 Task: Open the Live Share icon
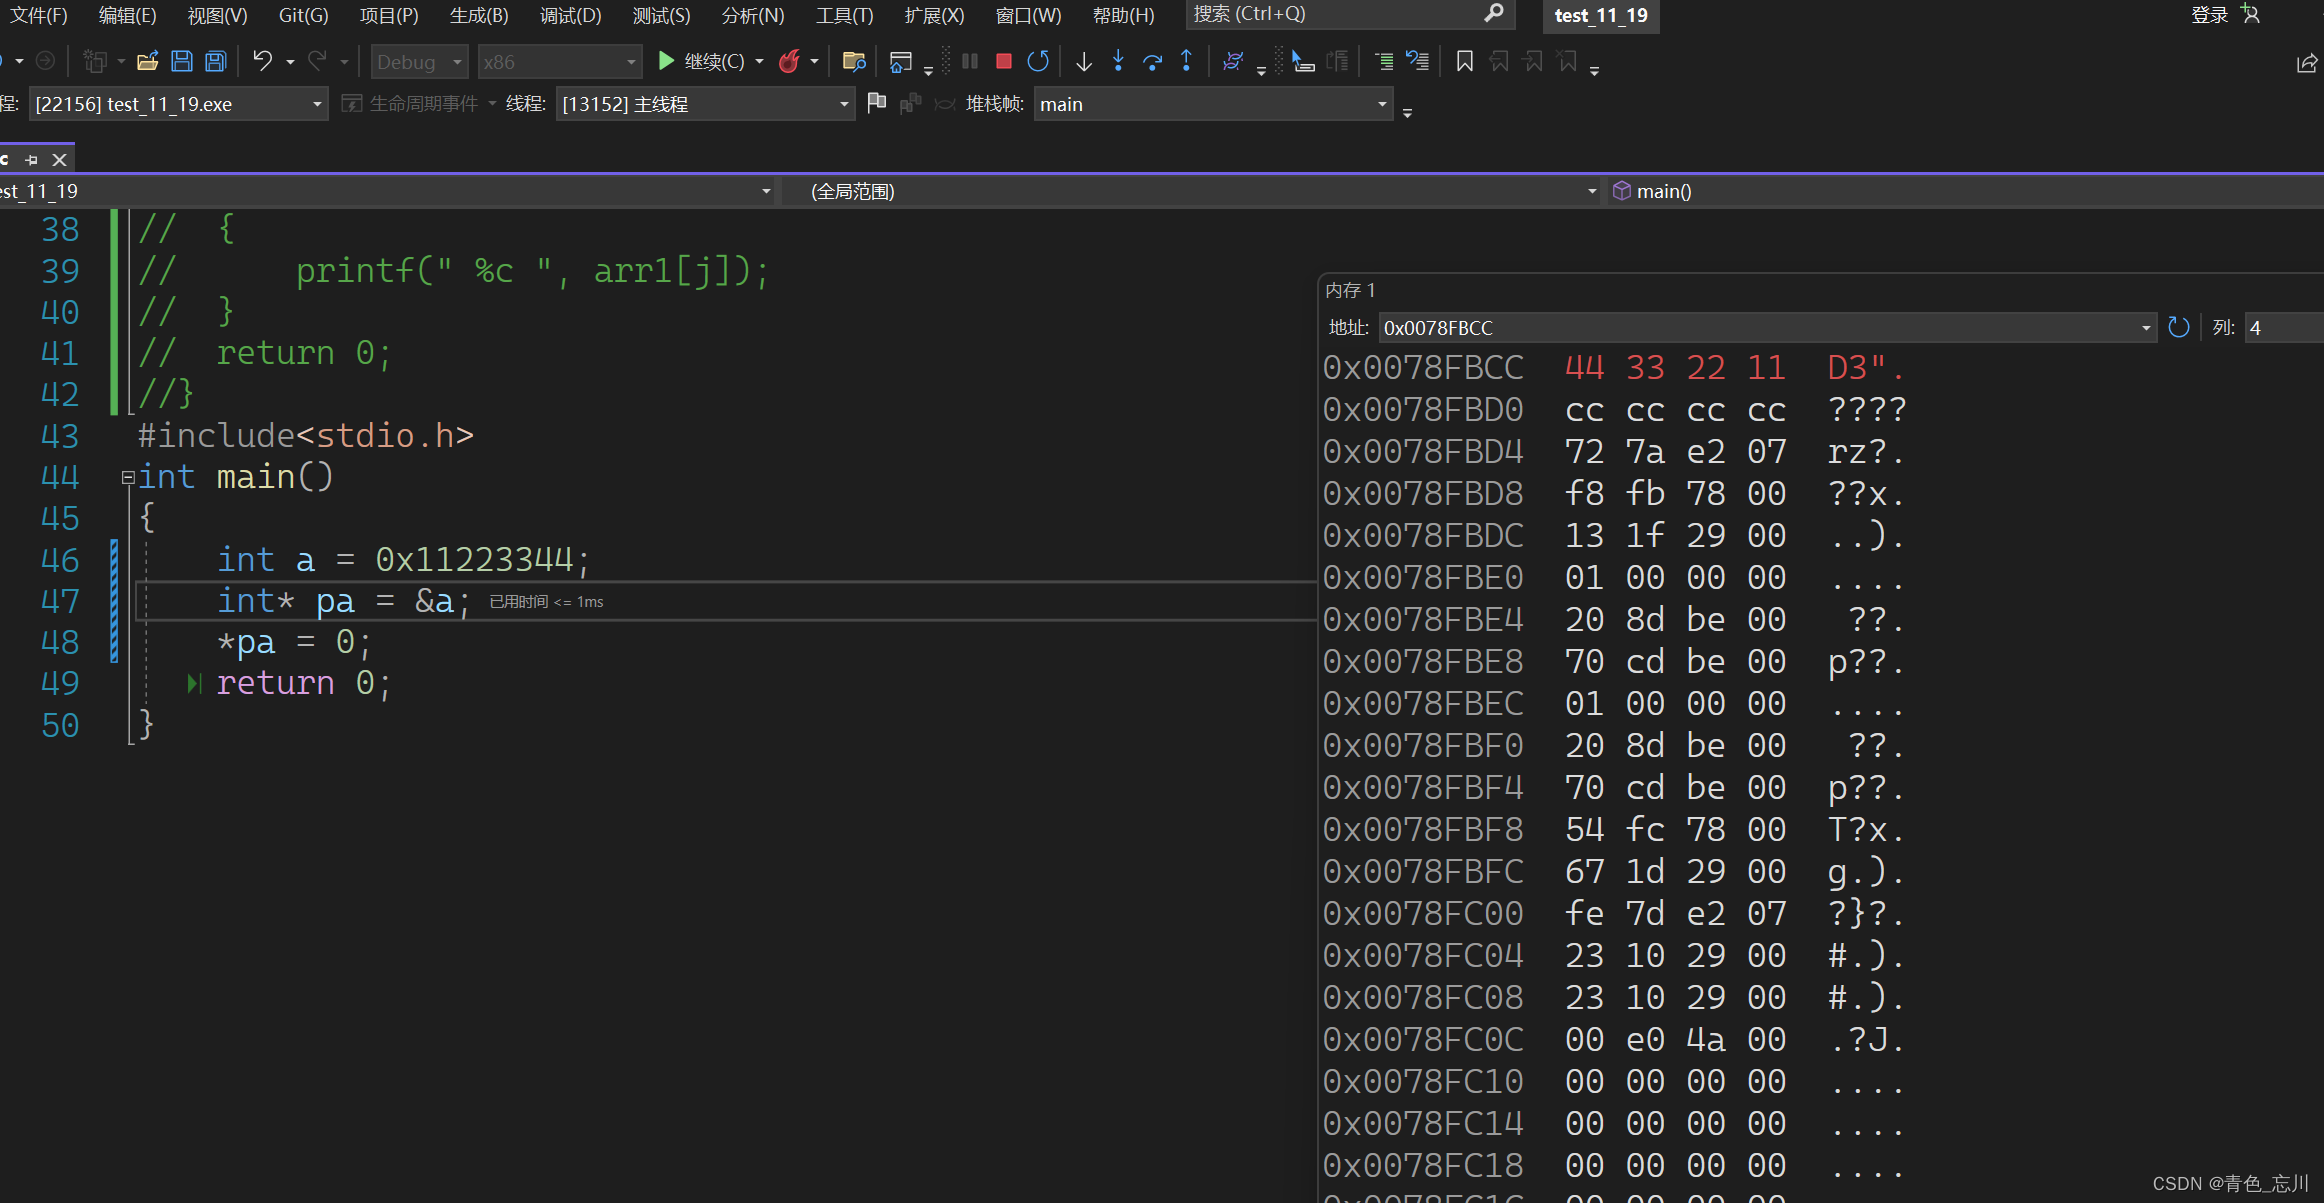tap(2306, 63)
